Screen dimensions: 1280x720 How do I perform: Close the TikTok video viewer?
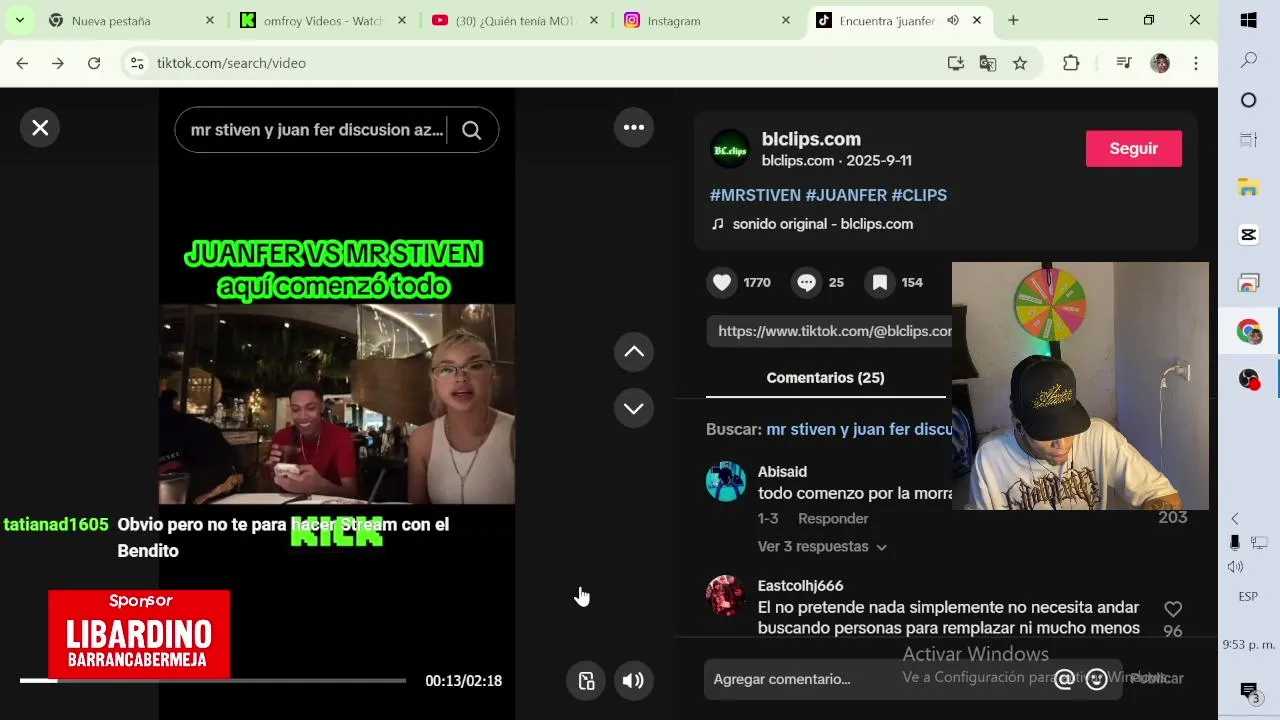[40, 128]
